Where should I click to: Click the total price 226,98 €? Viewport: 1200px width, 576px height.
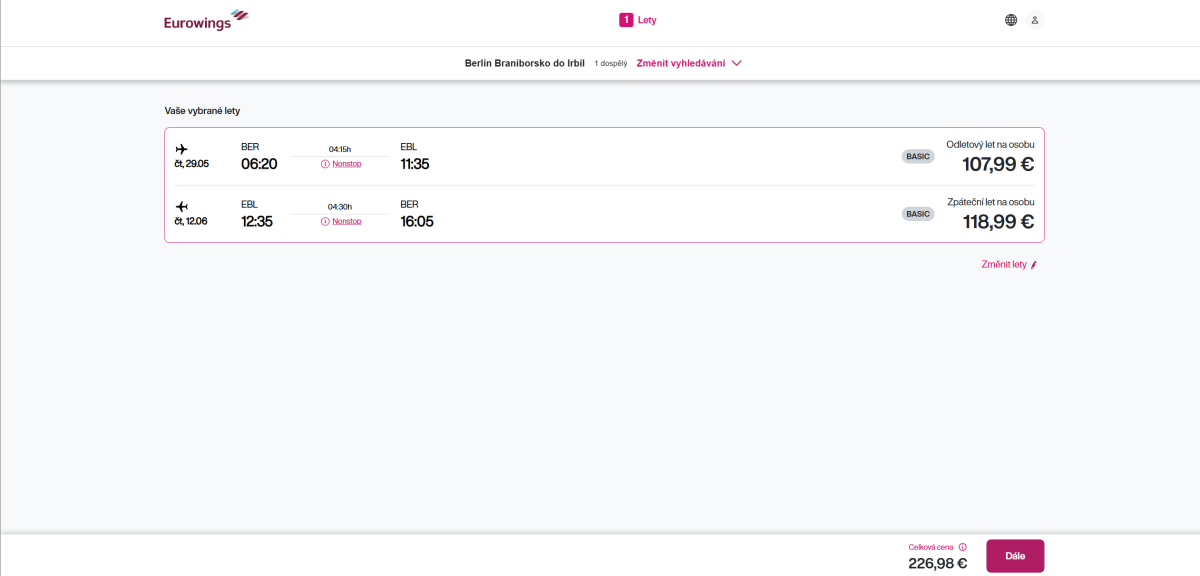point(937,563)
